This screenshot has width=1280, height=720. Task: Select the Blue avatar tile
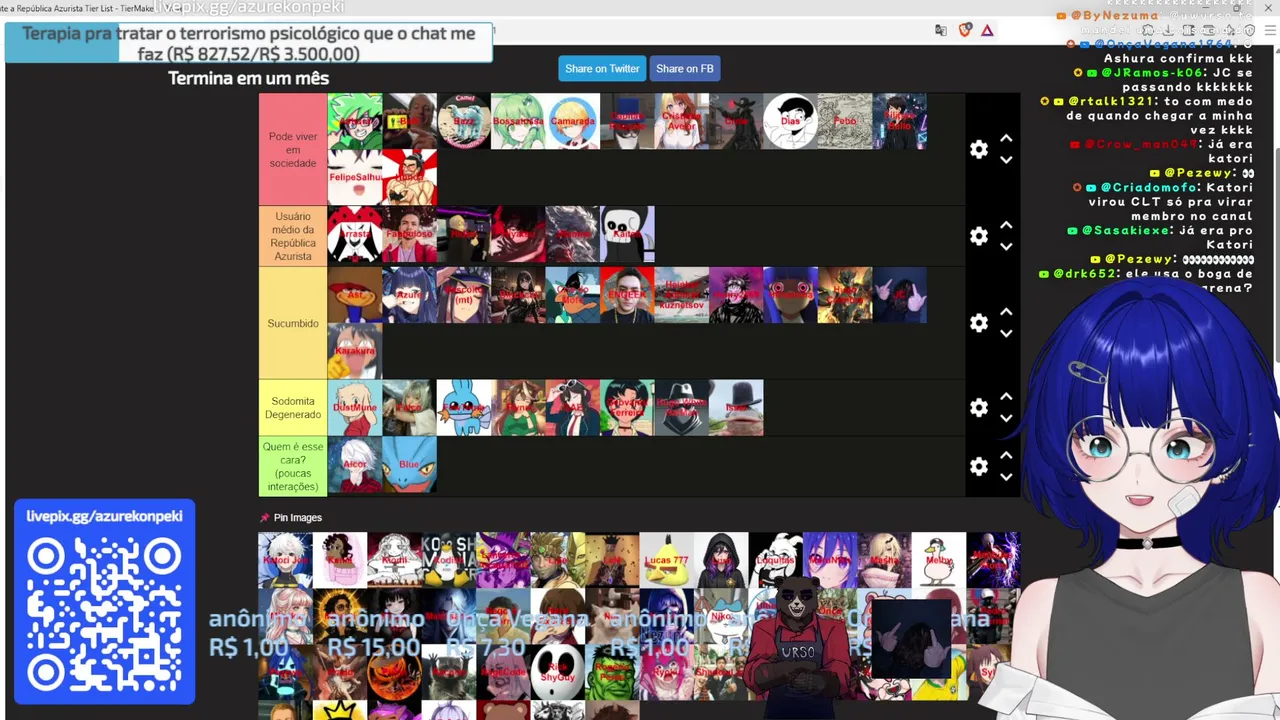(x=409, y=465)
